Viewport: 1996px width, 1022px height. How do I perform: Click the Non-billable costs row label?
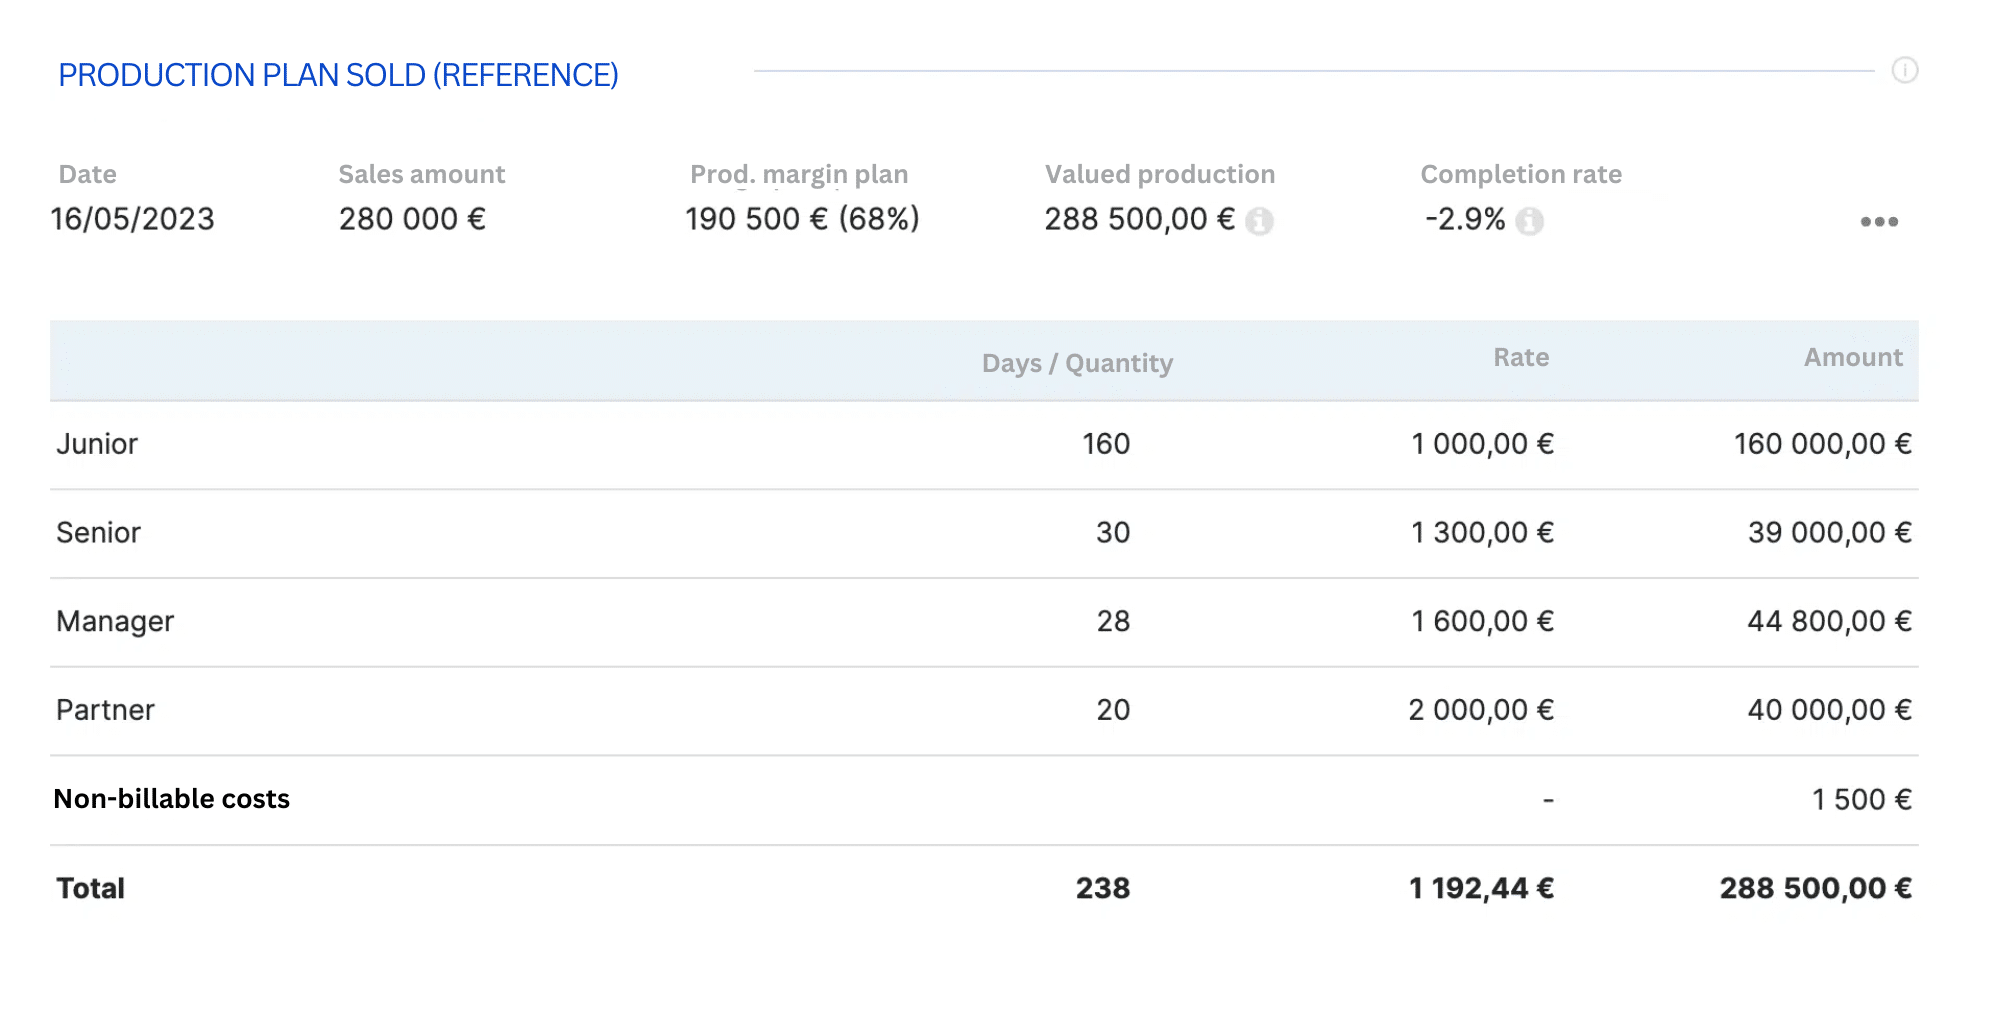pyautogui.click(x=171, y=799)
